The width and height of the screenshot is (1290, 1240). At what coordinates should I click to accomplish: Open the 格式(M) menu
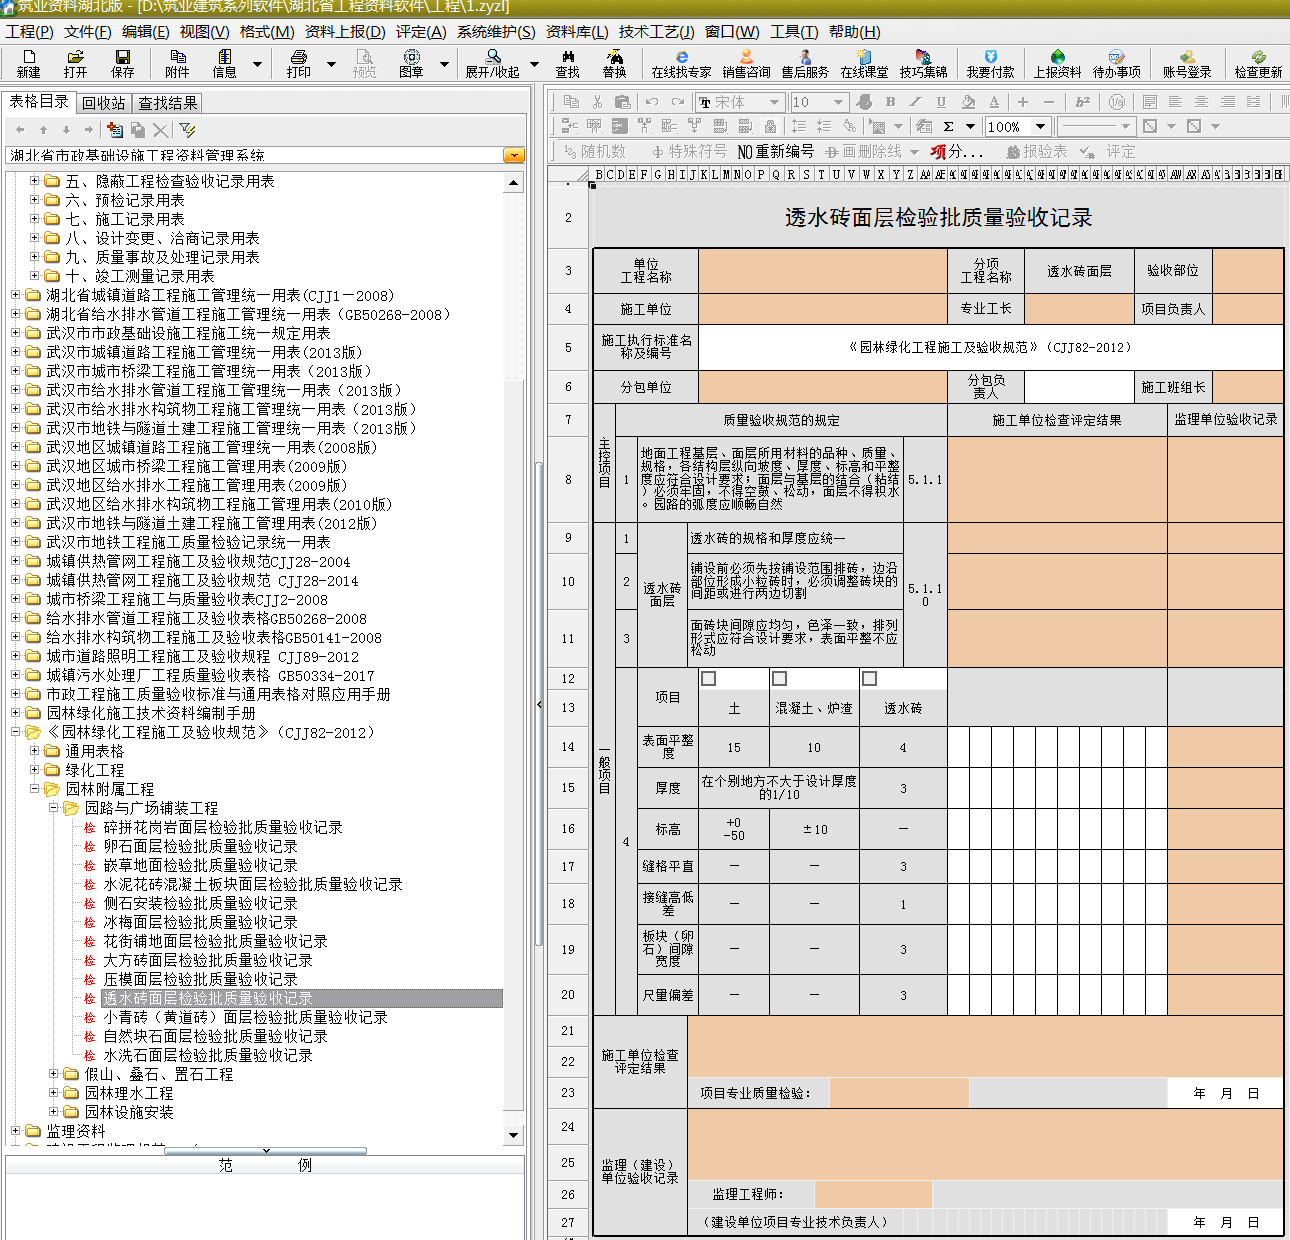point(267,31)
